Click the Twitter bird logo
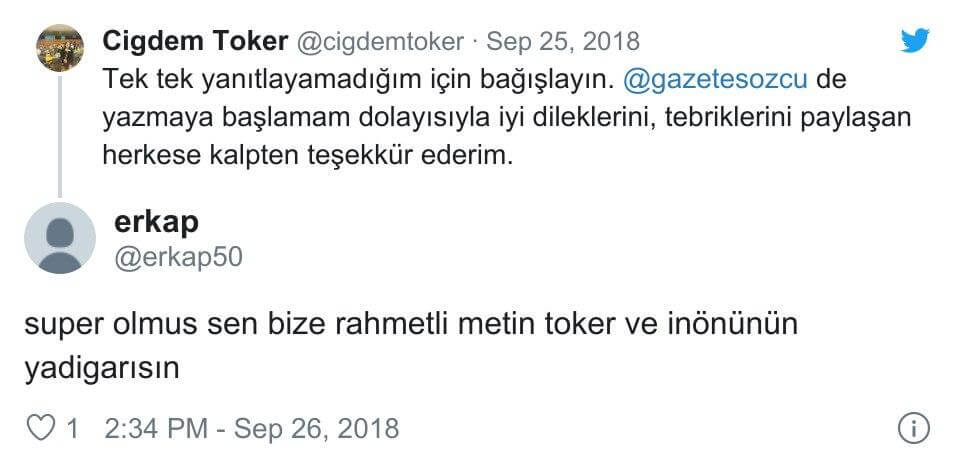 [x=915, y=39]
